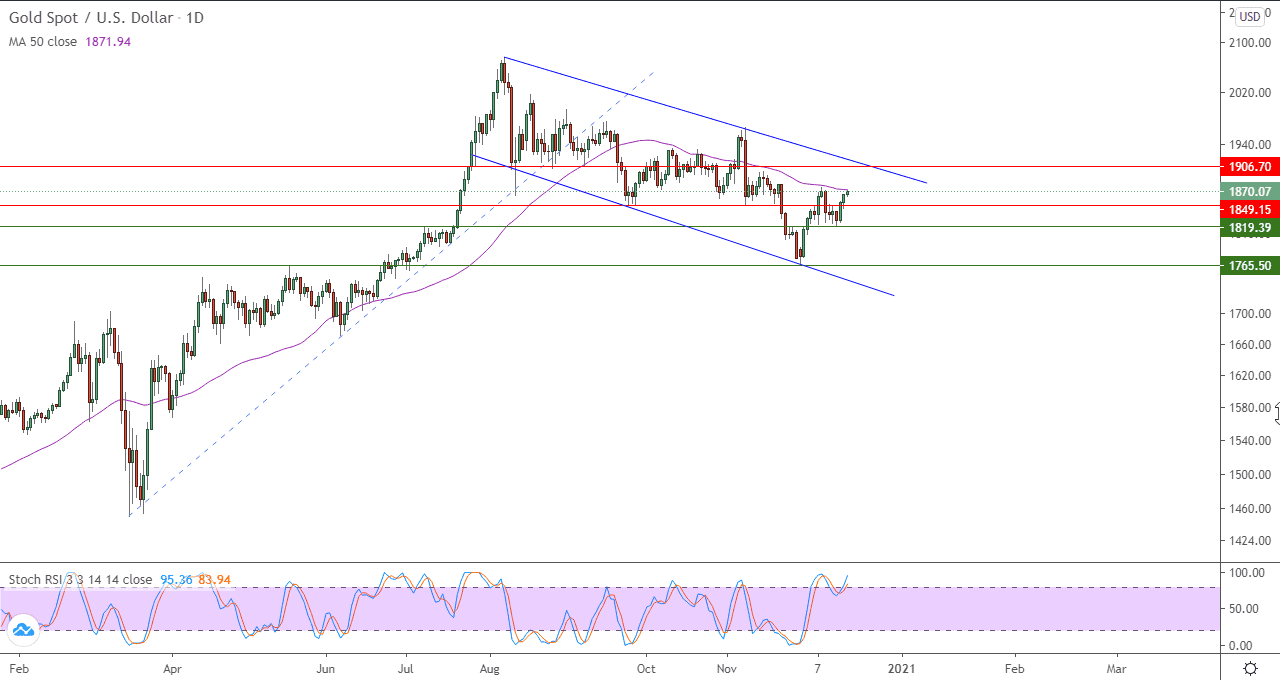
Task: Click the 2020.00 price axis label
Action: [x=1250, y=93]
